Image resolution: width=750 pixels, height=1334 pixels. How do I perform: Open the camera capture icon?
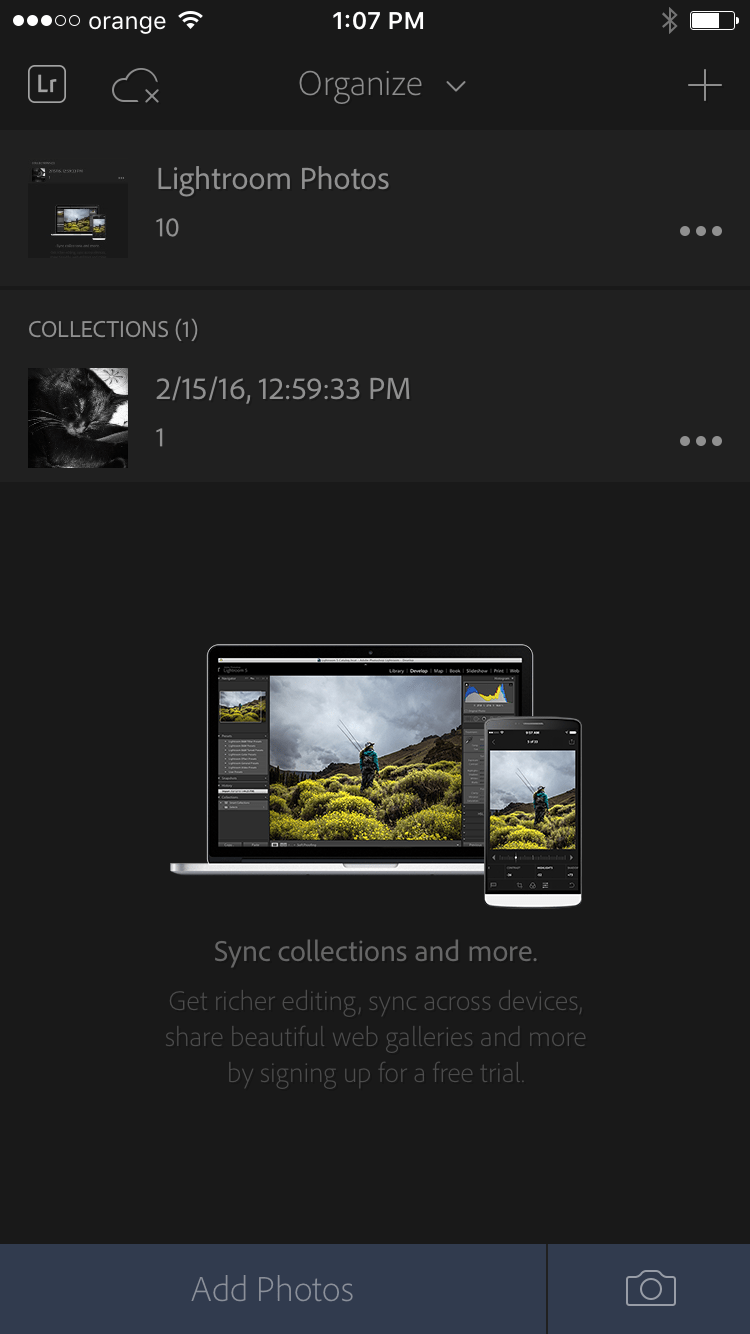pyautogui.click(x=651, y=1288)
